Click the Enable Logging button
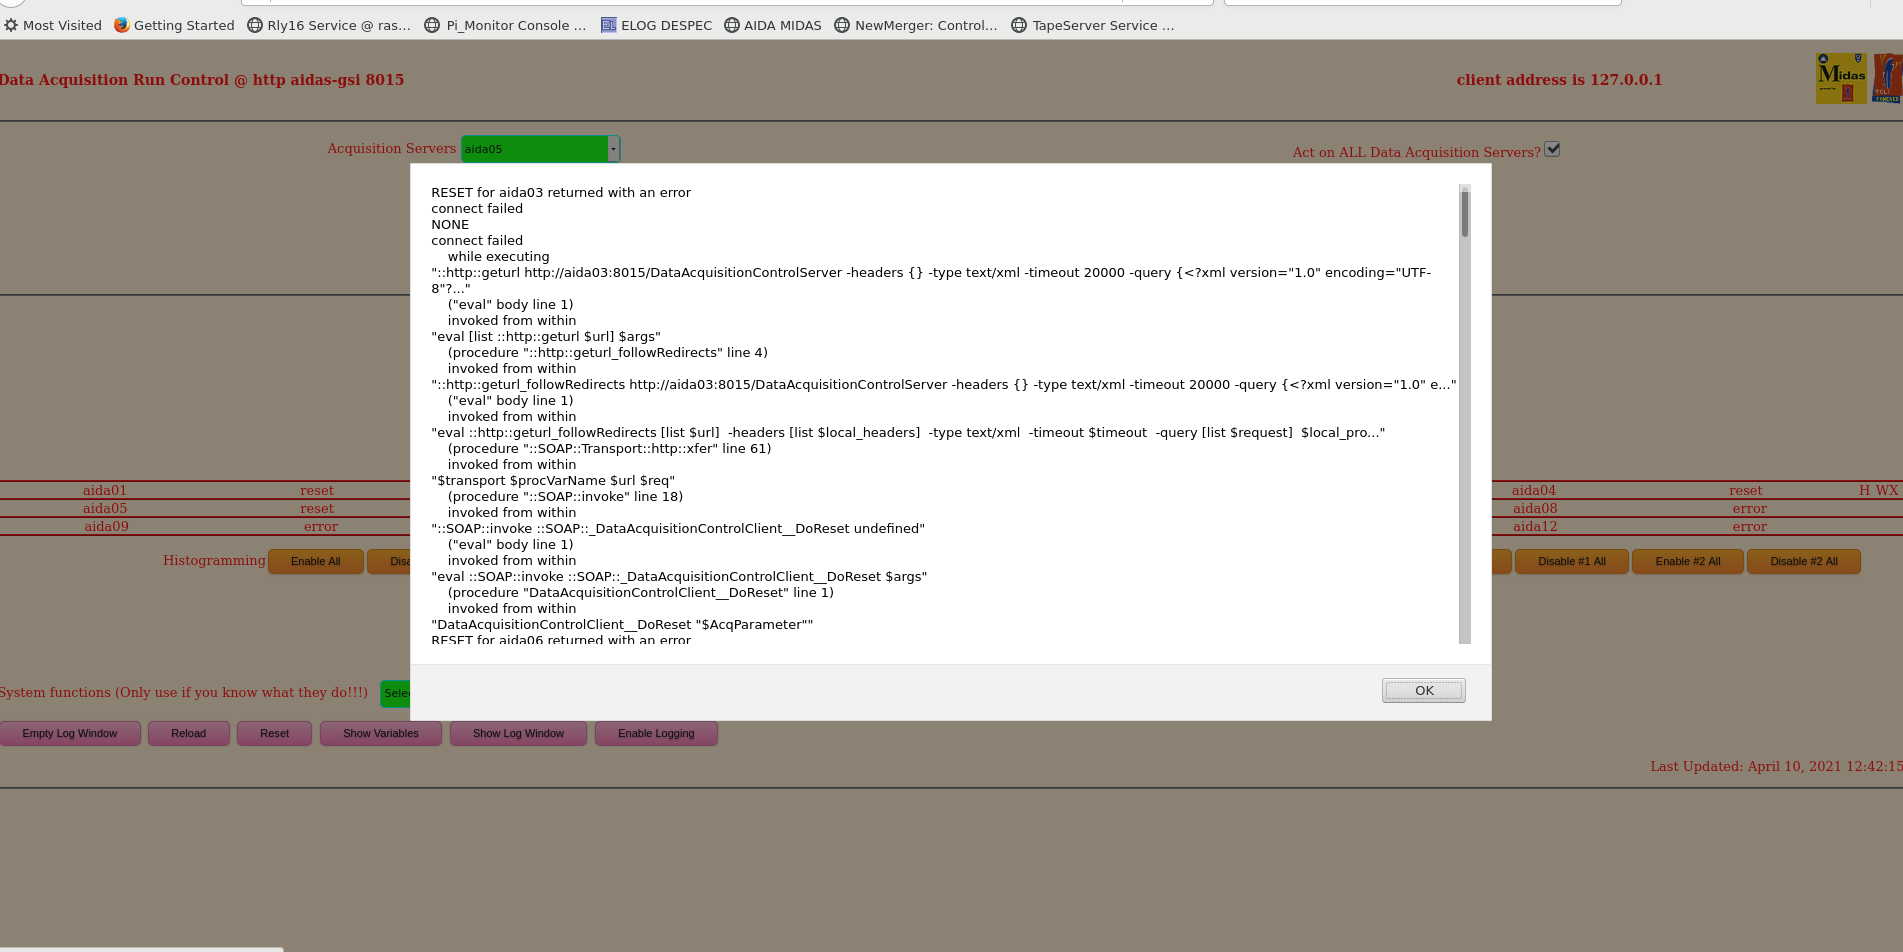Image resolution: width=1903 pixels, height=952 pixels. click(656, 733)
